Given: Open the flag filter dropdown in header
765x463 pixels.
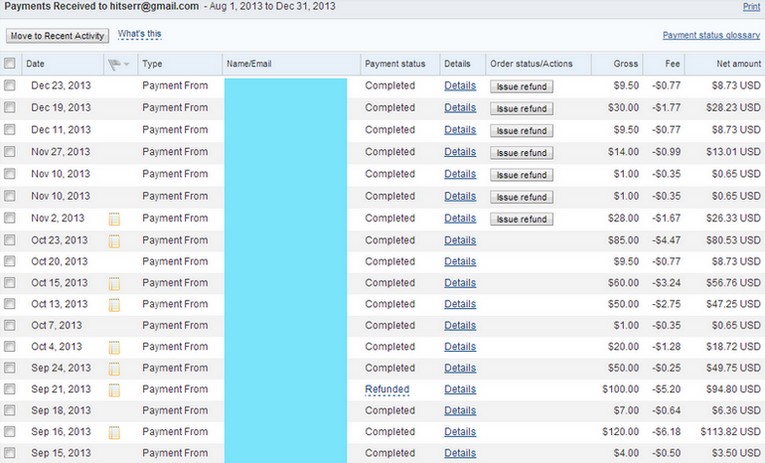Looking at the screenshot, I should (x=119, y=64).
